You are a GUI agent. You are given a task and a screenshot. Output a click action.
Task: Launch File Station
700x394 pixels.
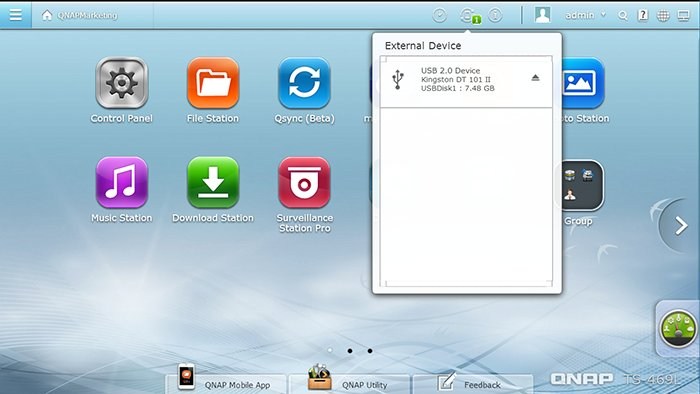[213, 83]
